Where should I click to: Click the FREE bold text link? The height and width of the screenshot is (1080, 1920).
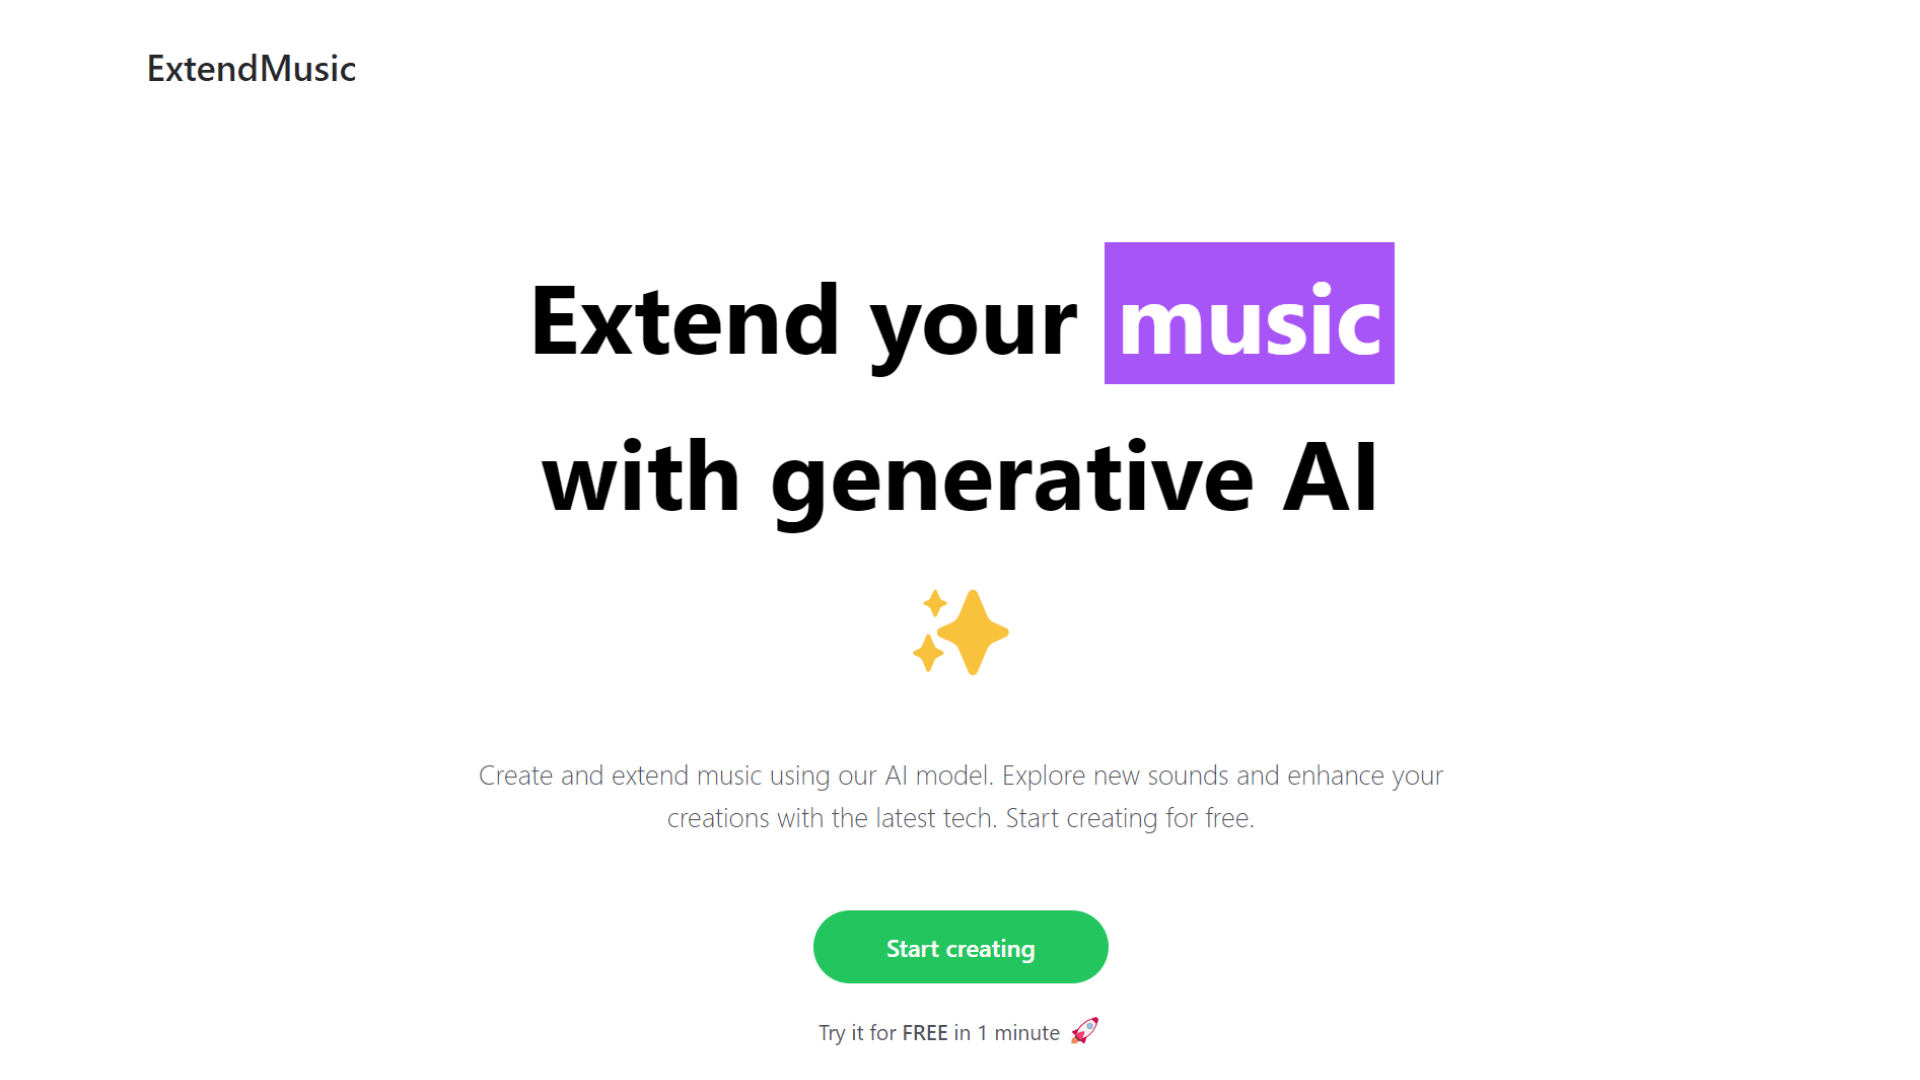[x=924, y=1030]
